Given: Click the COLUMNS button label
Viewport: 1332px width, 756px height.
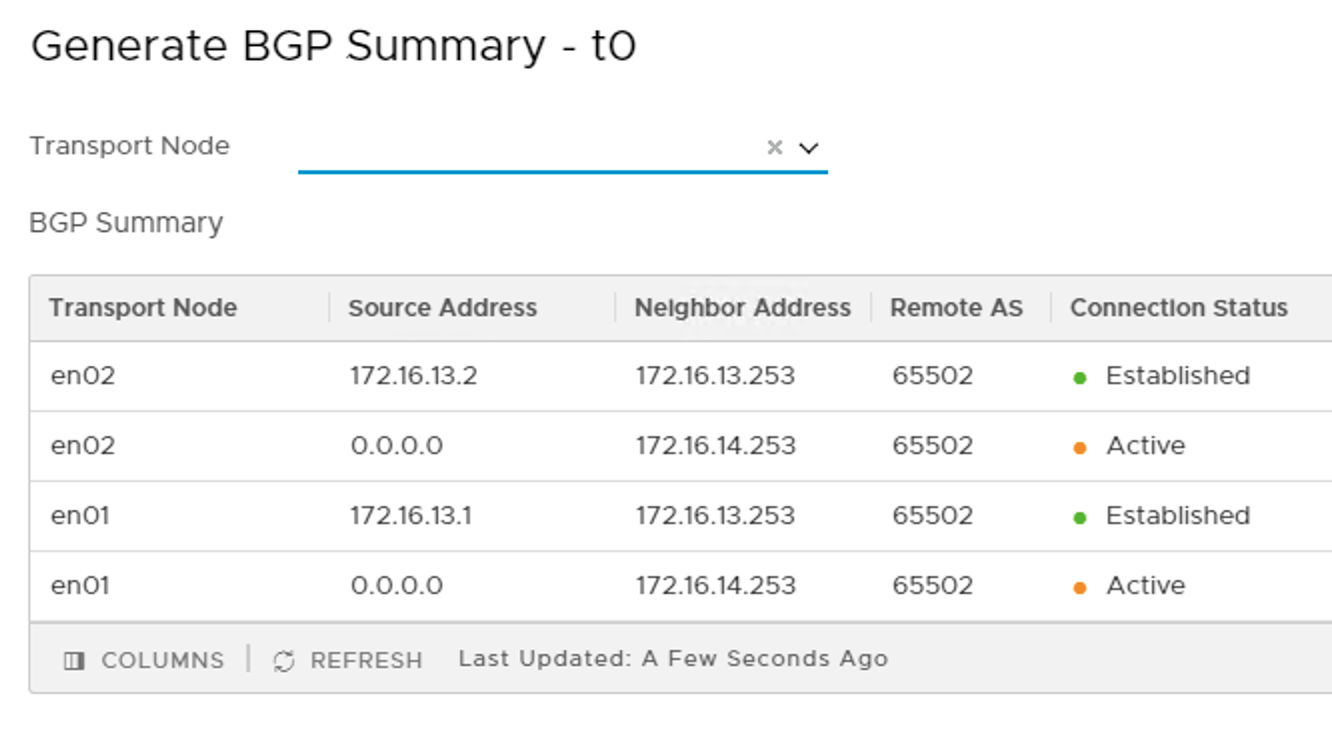Looking at the screenshot, I should point(162,661).
